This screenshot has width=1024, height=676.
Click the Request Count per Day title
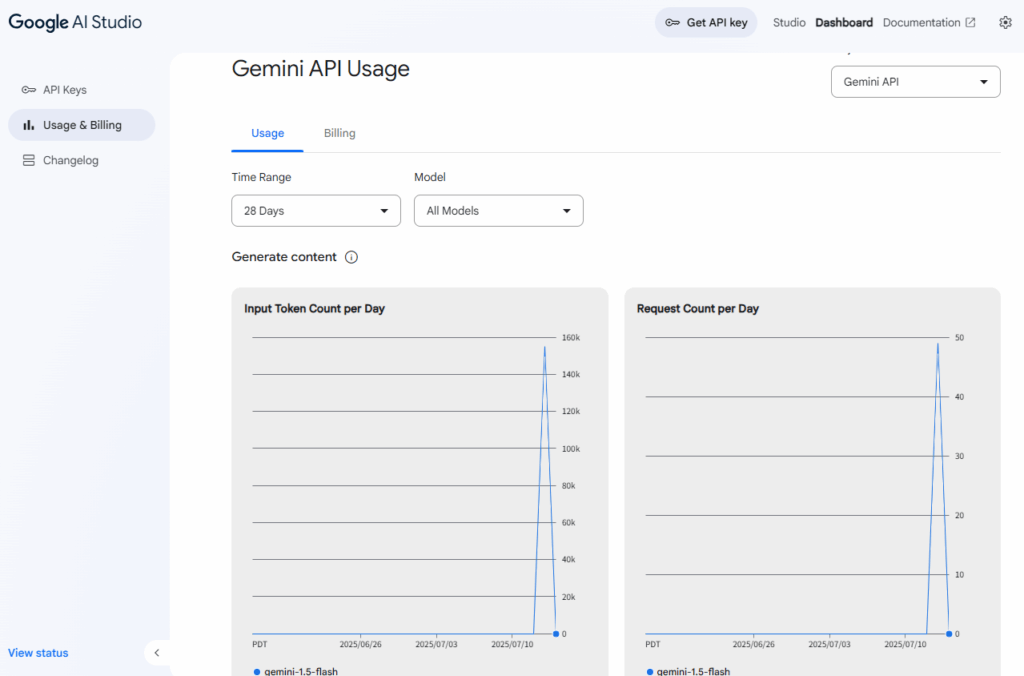point(698,309)
